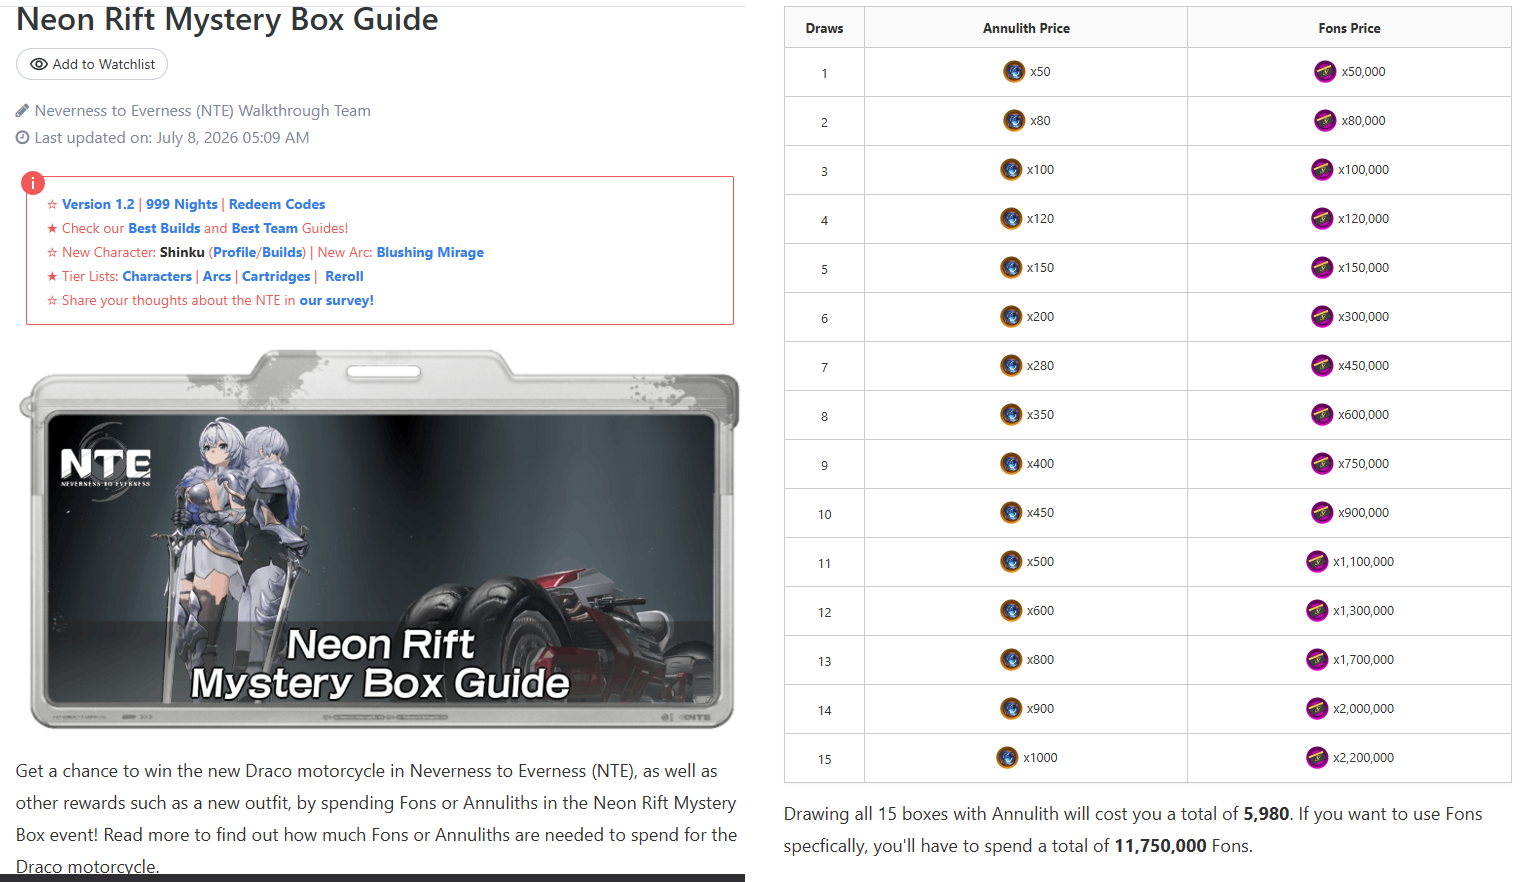Click draw number 10 cell
The image size is (1540, 882).
[x=824, y=514]
